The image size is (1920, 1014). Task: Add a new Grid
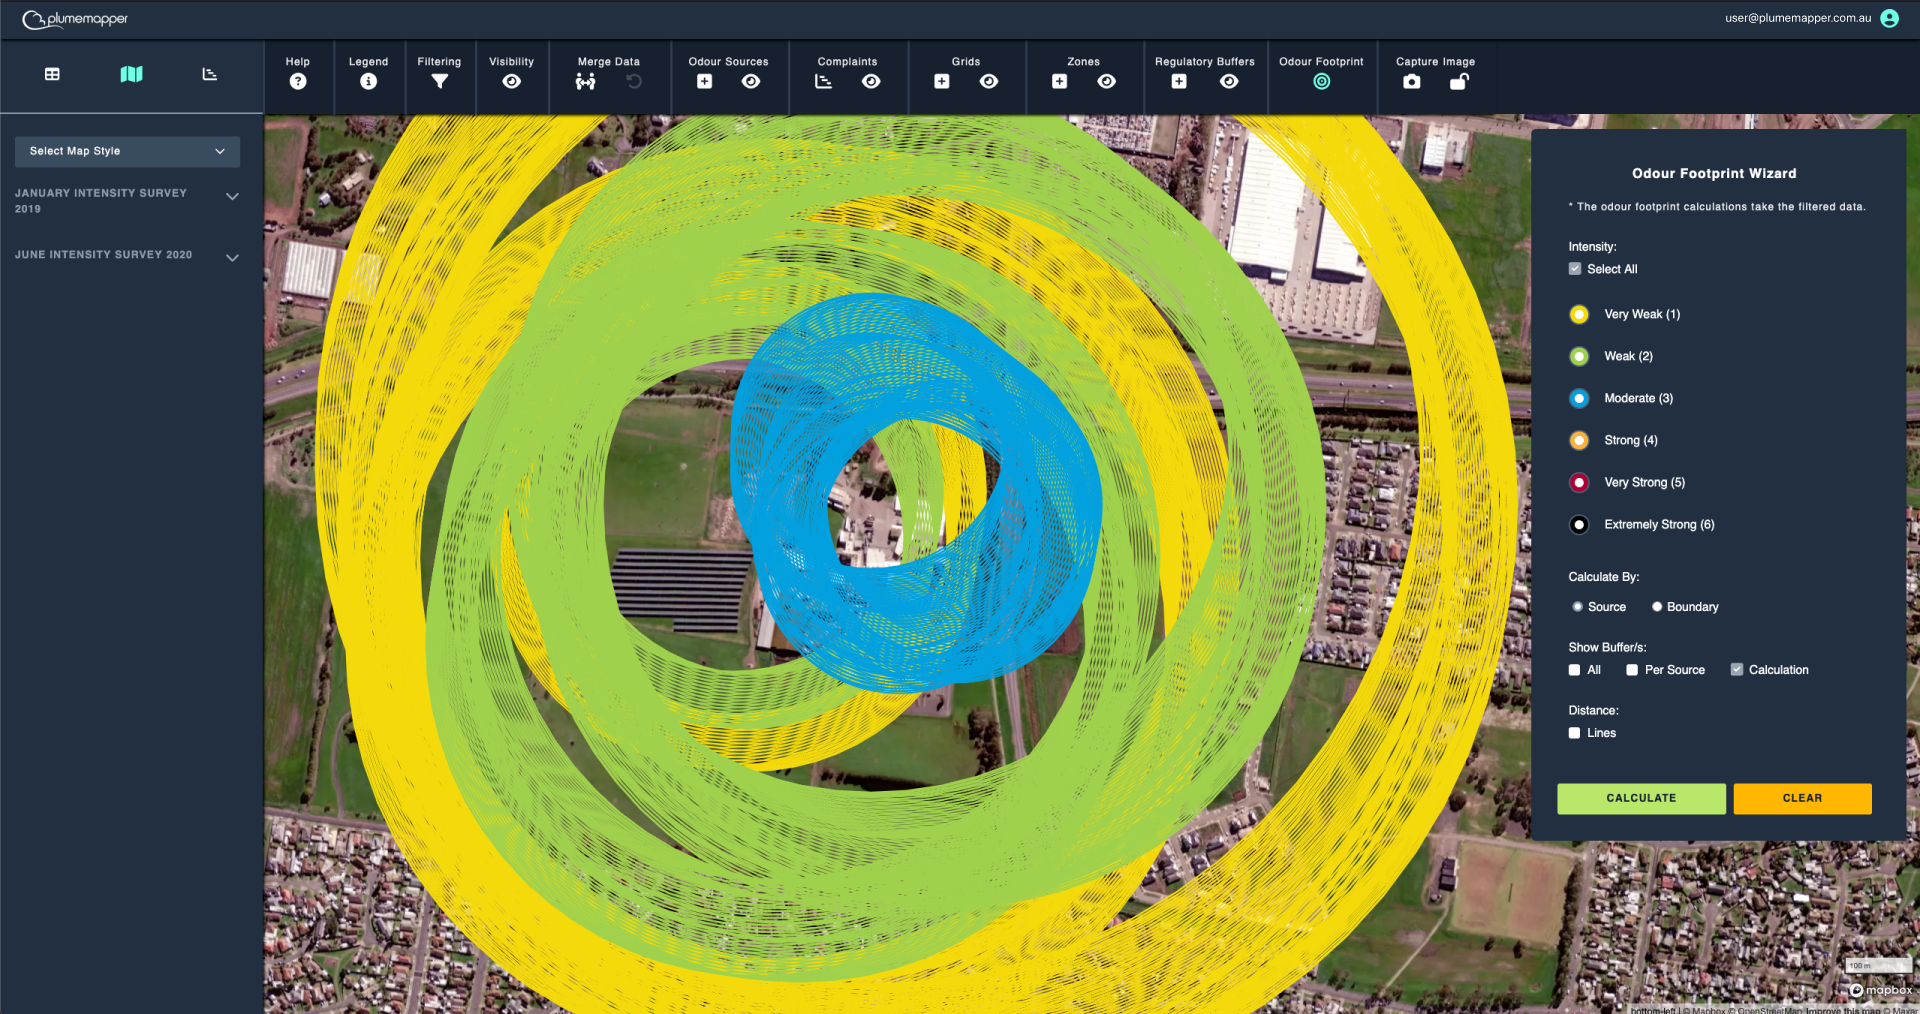pos(941,82)
